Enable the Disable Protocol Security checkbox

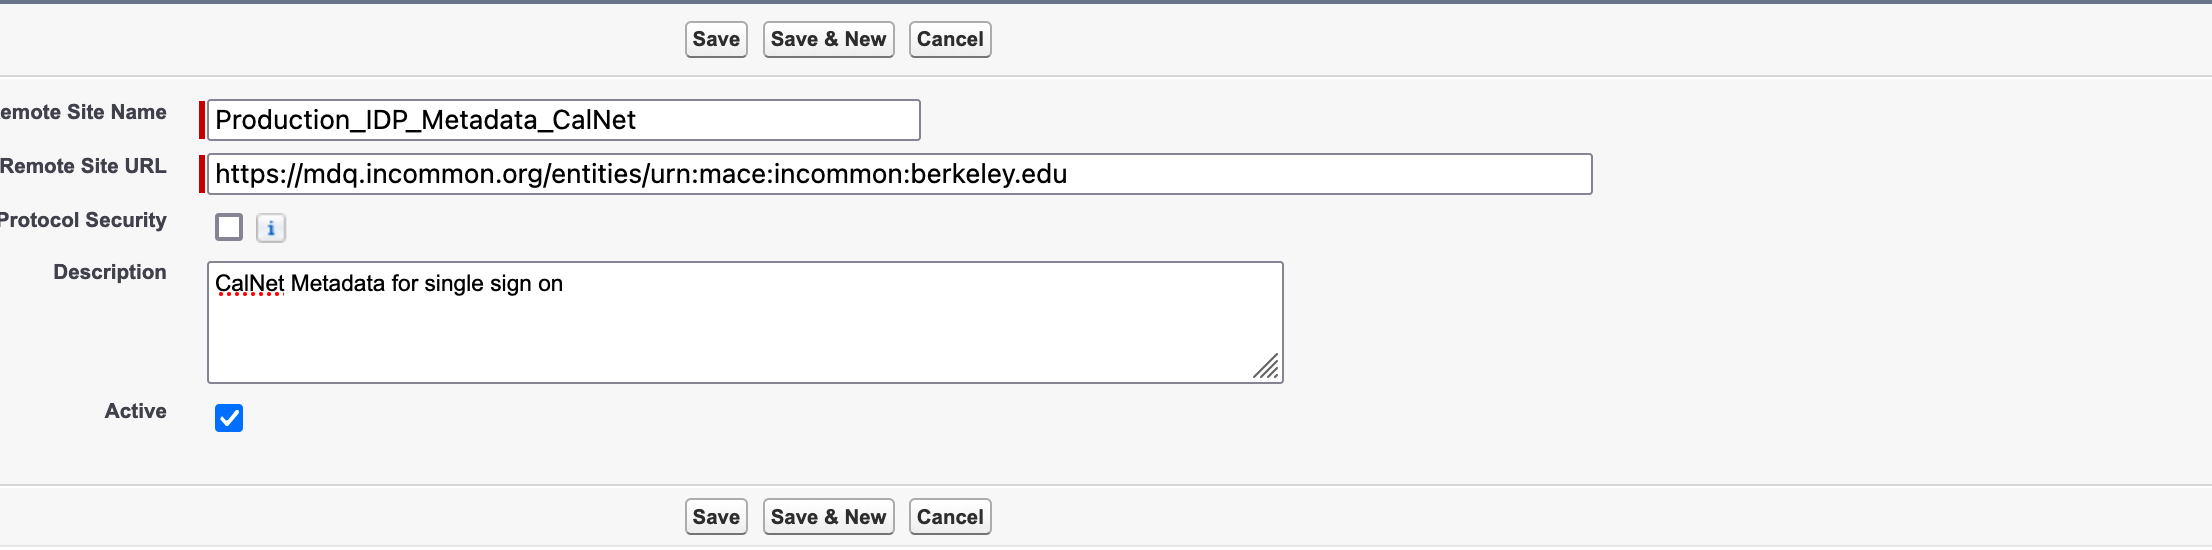pyautogui.click(x=229, y=228)
